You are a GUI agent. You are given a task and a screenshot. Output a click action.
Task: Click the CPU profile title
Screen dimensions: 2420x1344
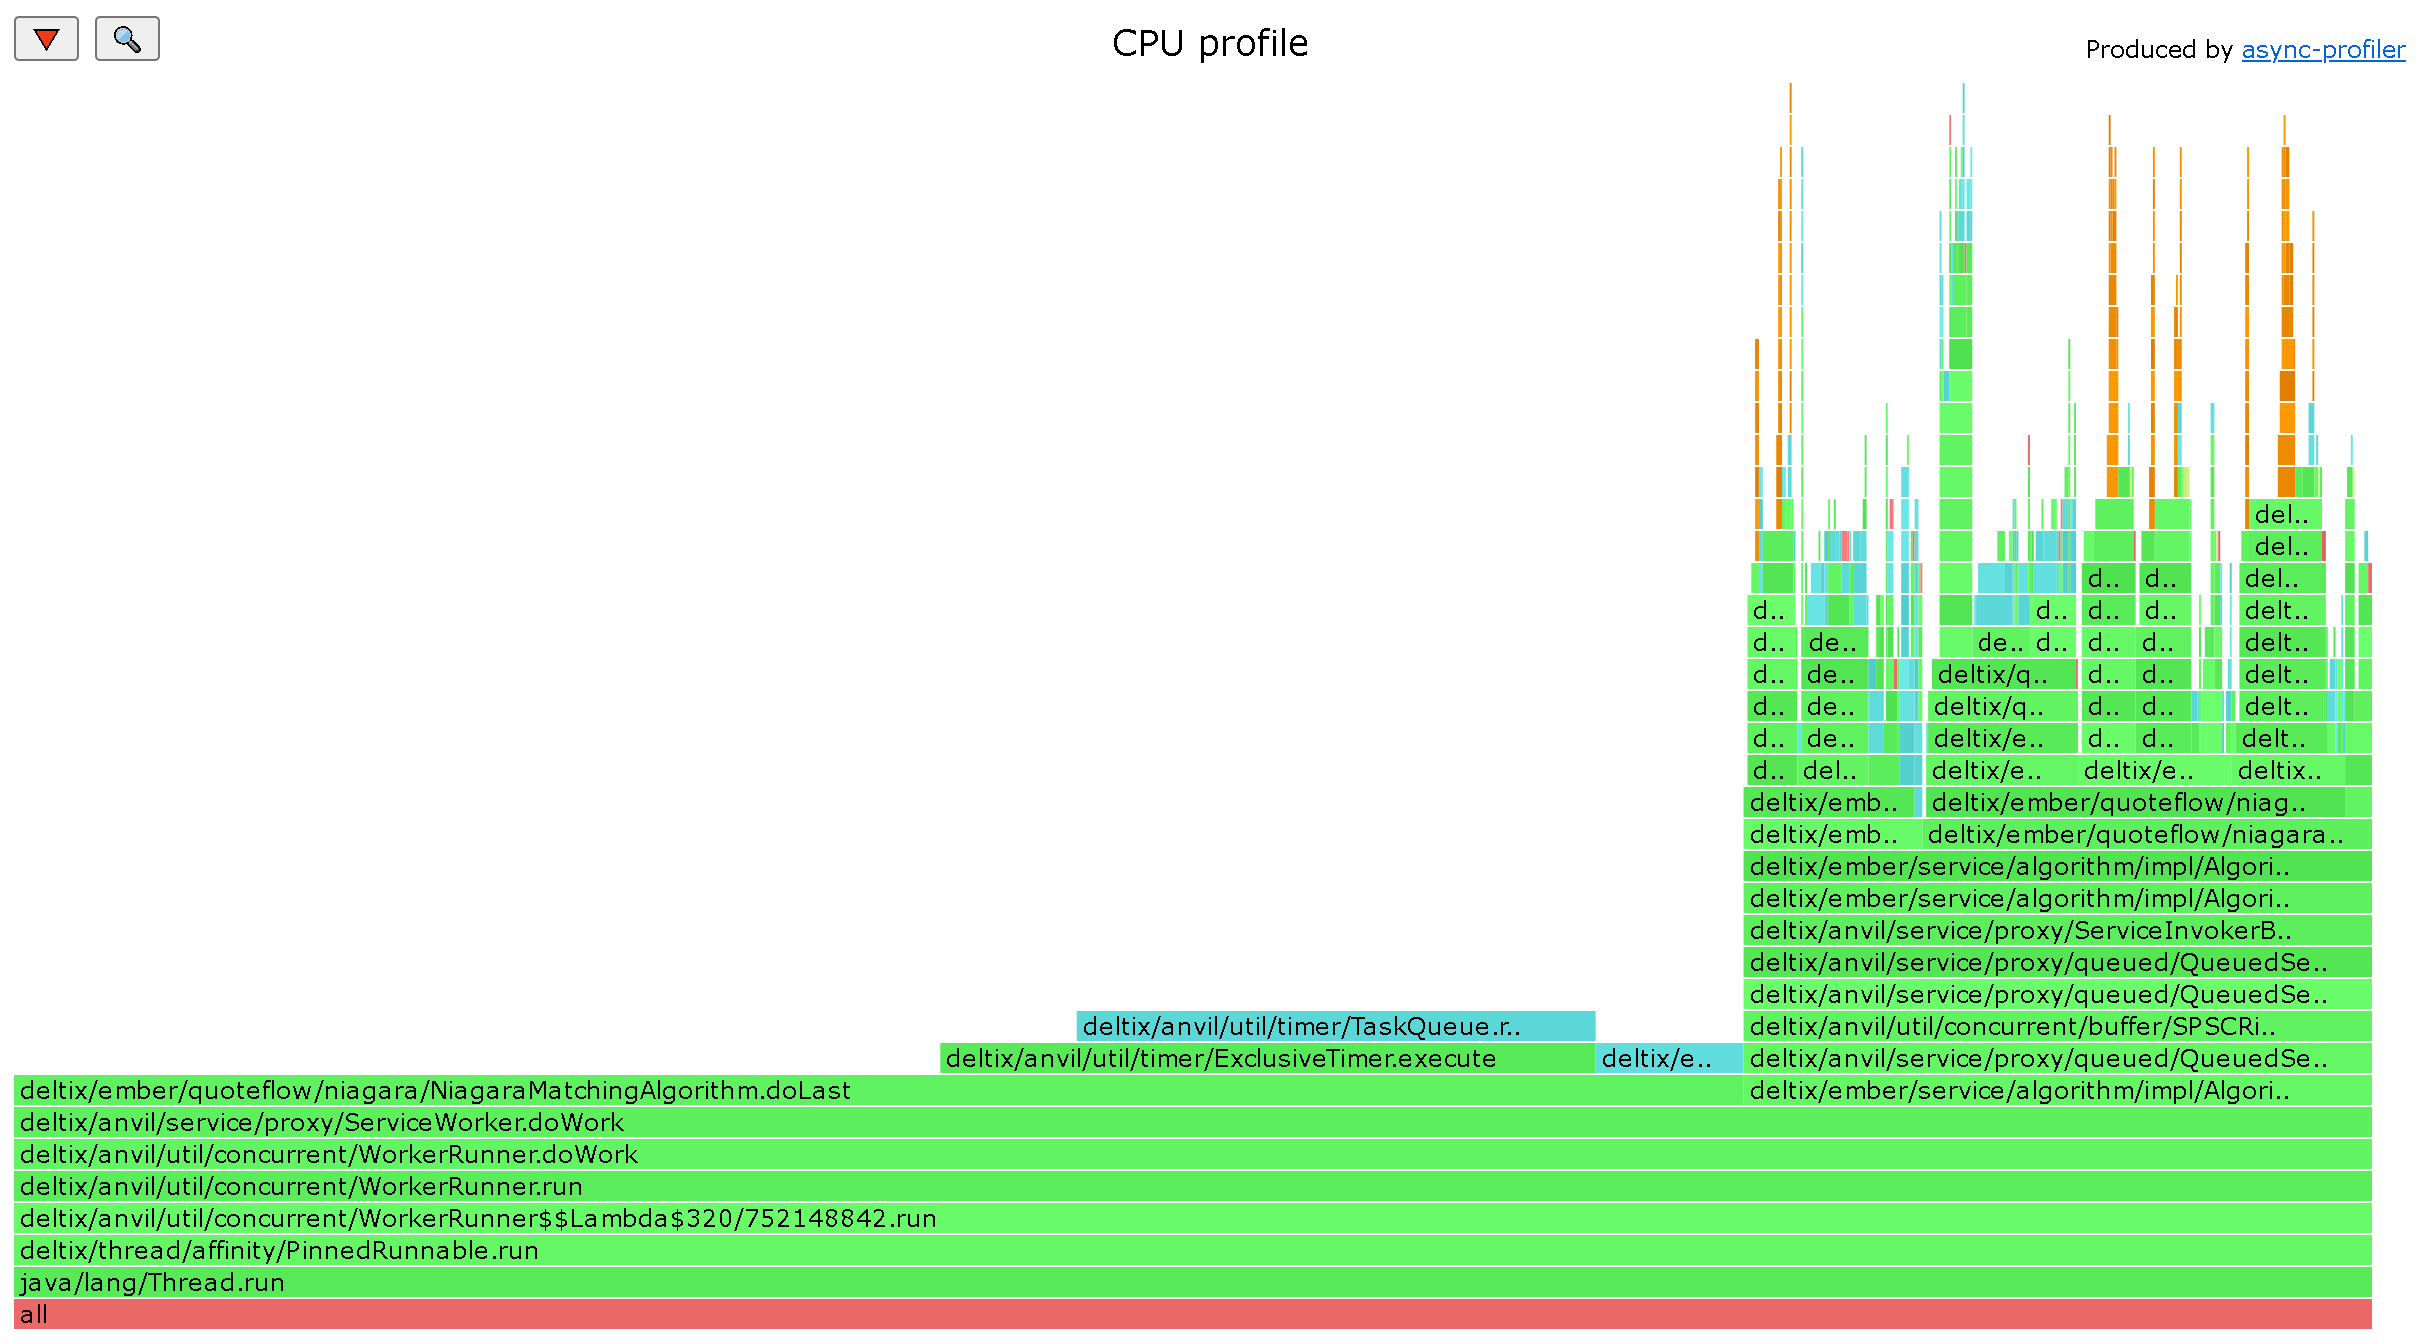pyautogui.click(x=1210, y=43)
